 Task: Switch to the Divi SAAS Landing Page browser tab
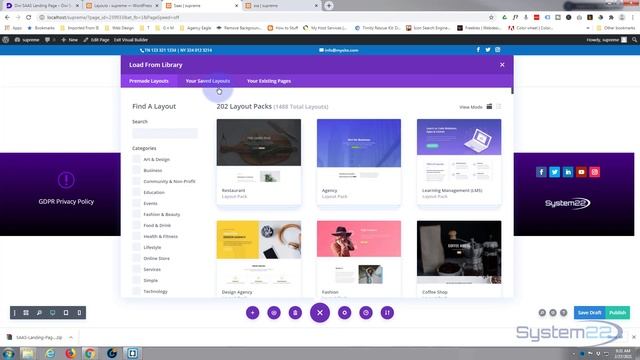[x=41, y=6]
